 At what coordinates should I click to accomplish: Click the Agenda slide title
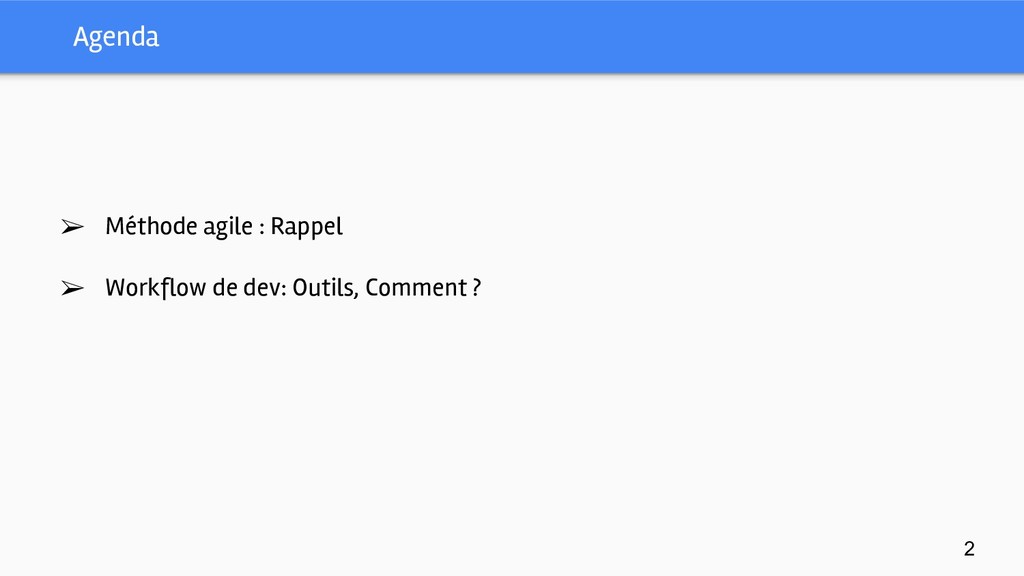[115, 38]
